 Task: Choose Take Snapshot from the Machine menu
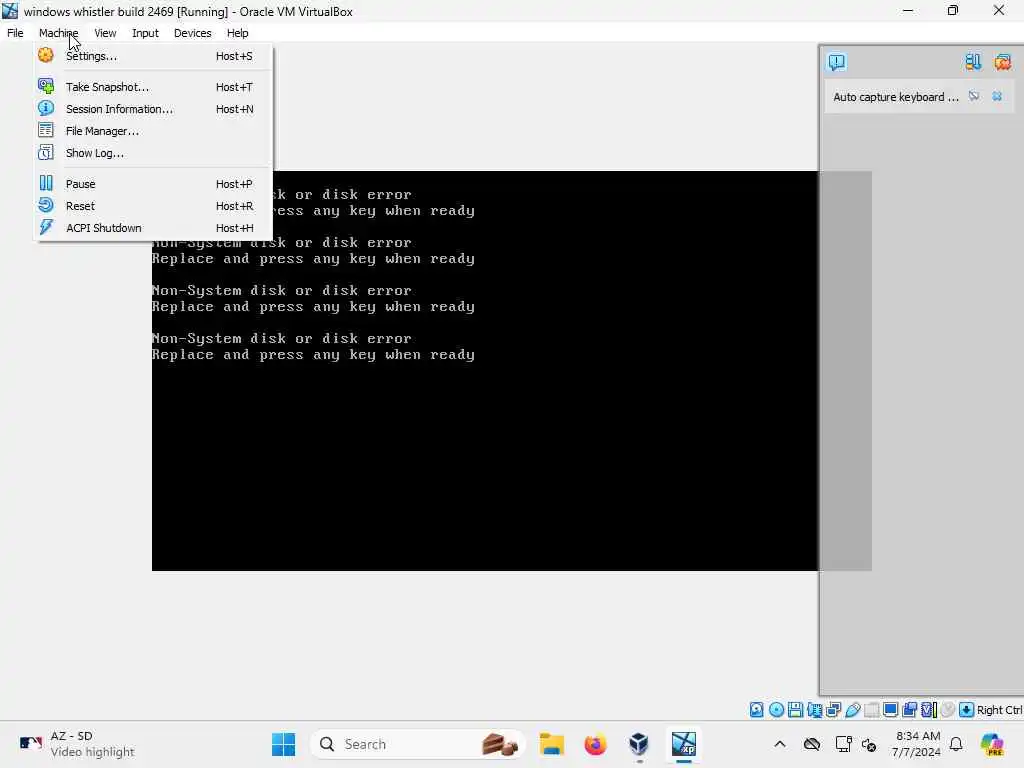point(154,87)
